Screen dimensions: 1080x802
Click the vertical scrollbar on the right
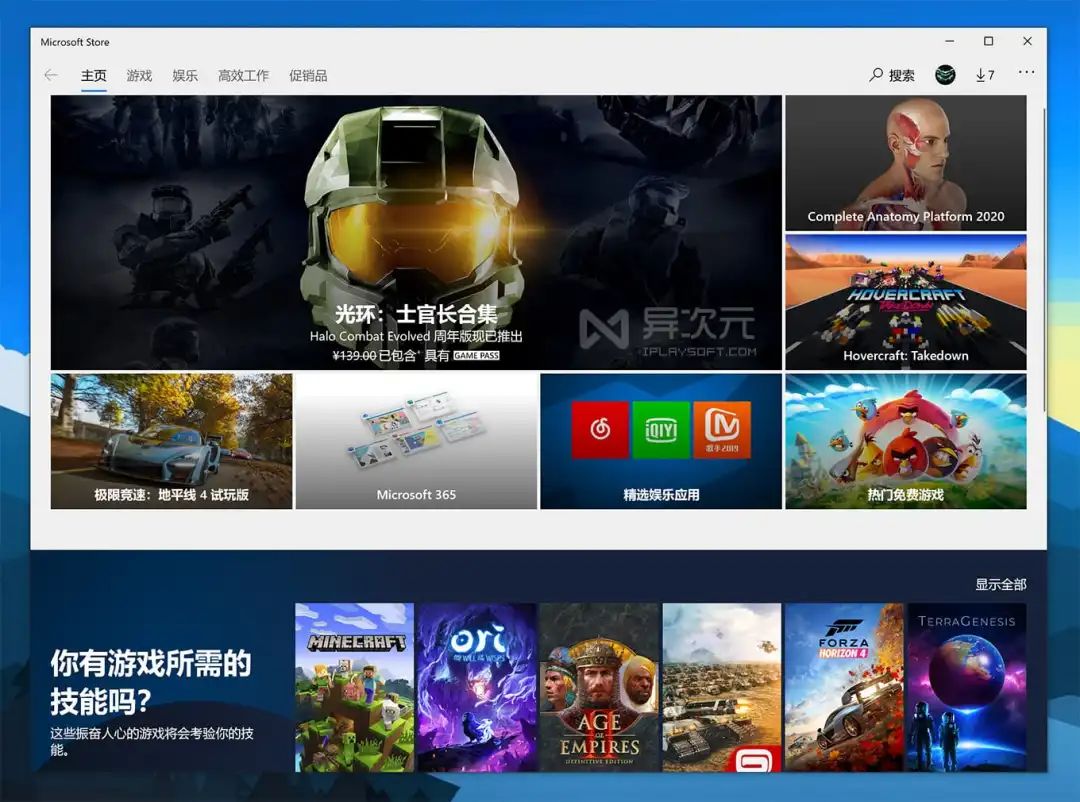[x=1043, y=250]
